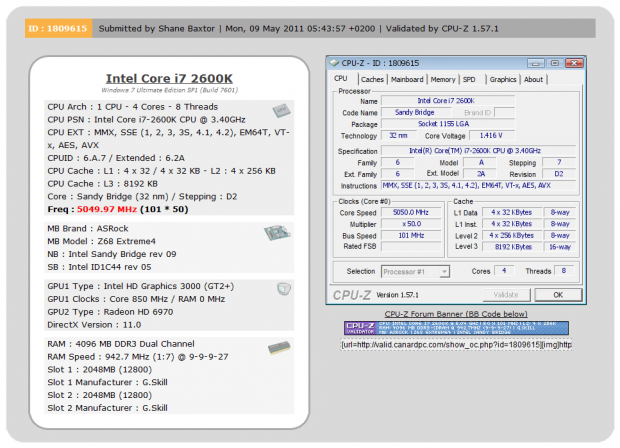
Task: Click the greyed Validate button
Action: tap(506, 295)
